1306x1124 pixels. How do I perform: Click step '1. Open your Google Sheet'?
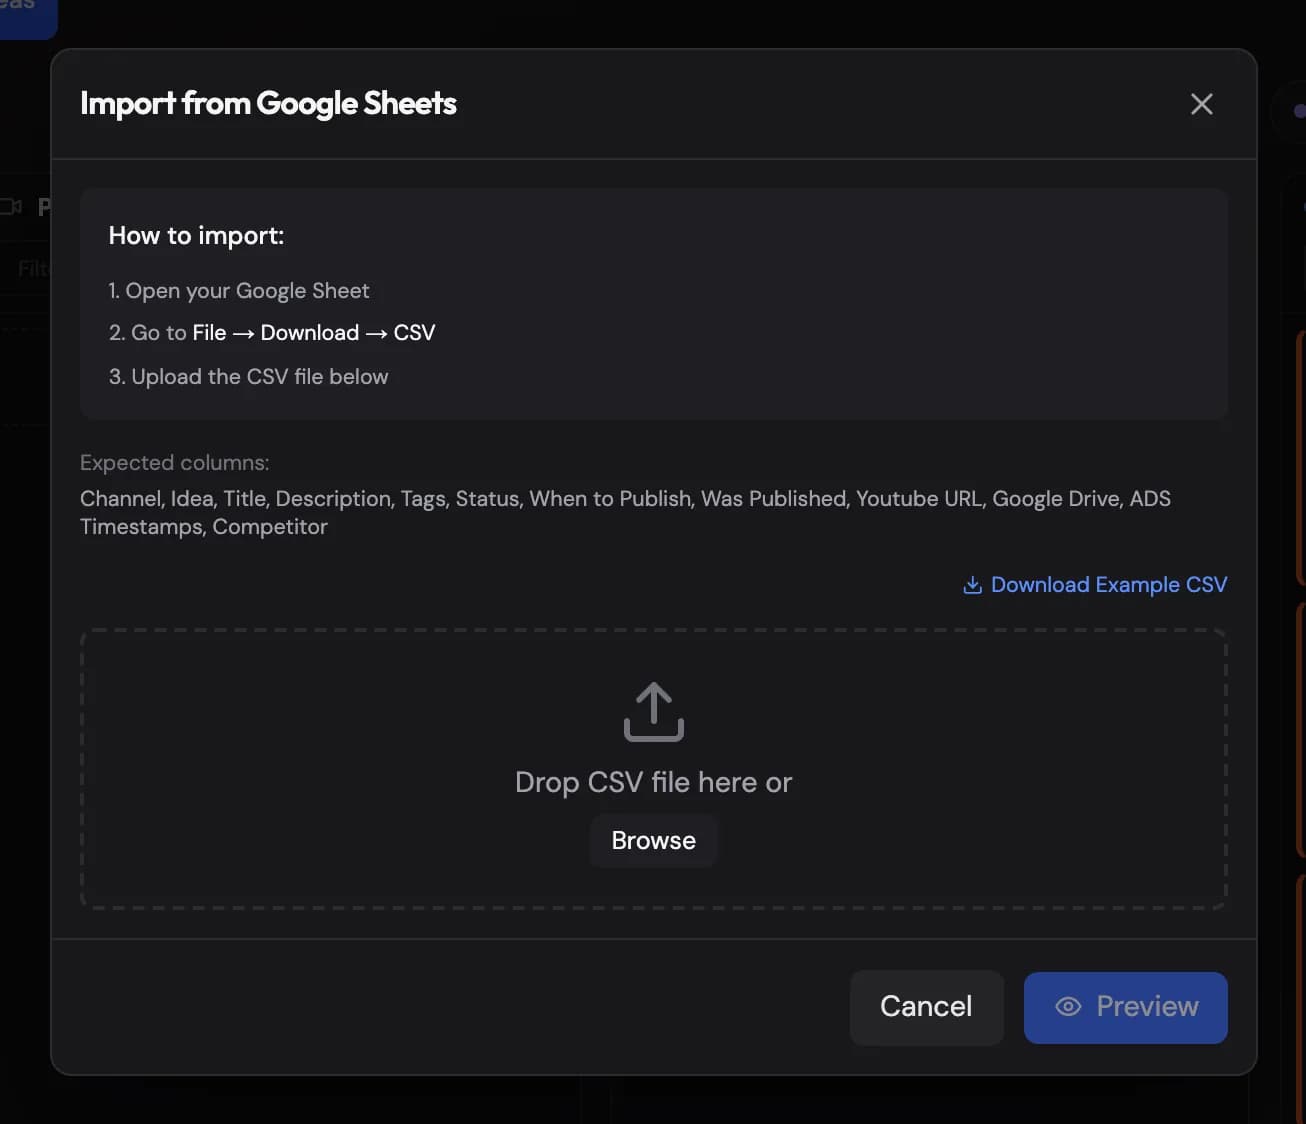click(x=239, y=291)
